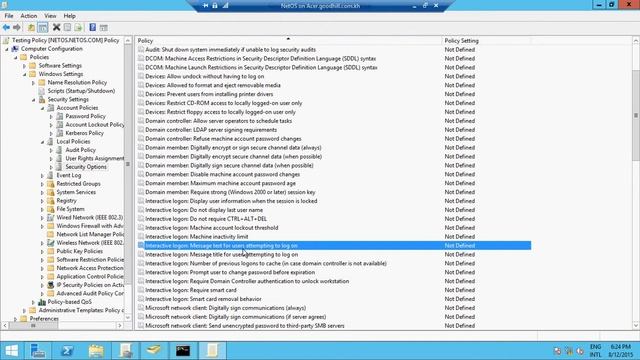Select the Audit Policy node icon
Image resolution: width=640 pixels, height=360 pixels.
pos(60,150)
